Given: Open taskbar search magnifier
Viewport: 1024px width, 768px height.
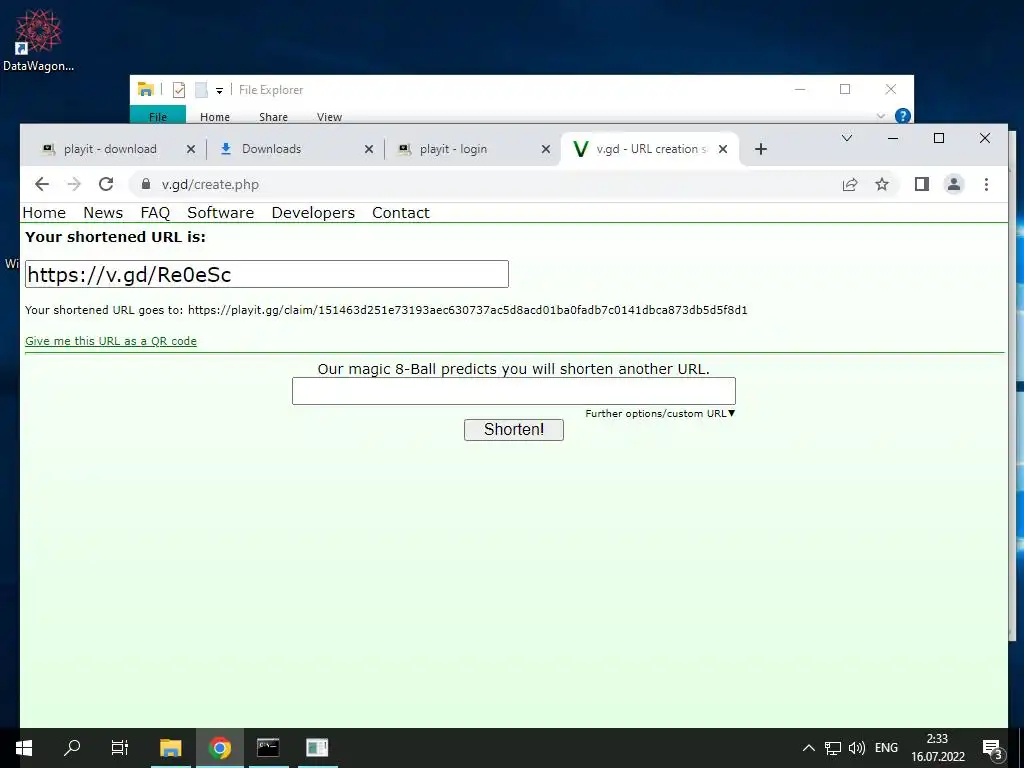Looking at the screenshot, I should coord(72,748).
